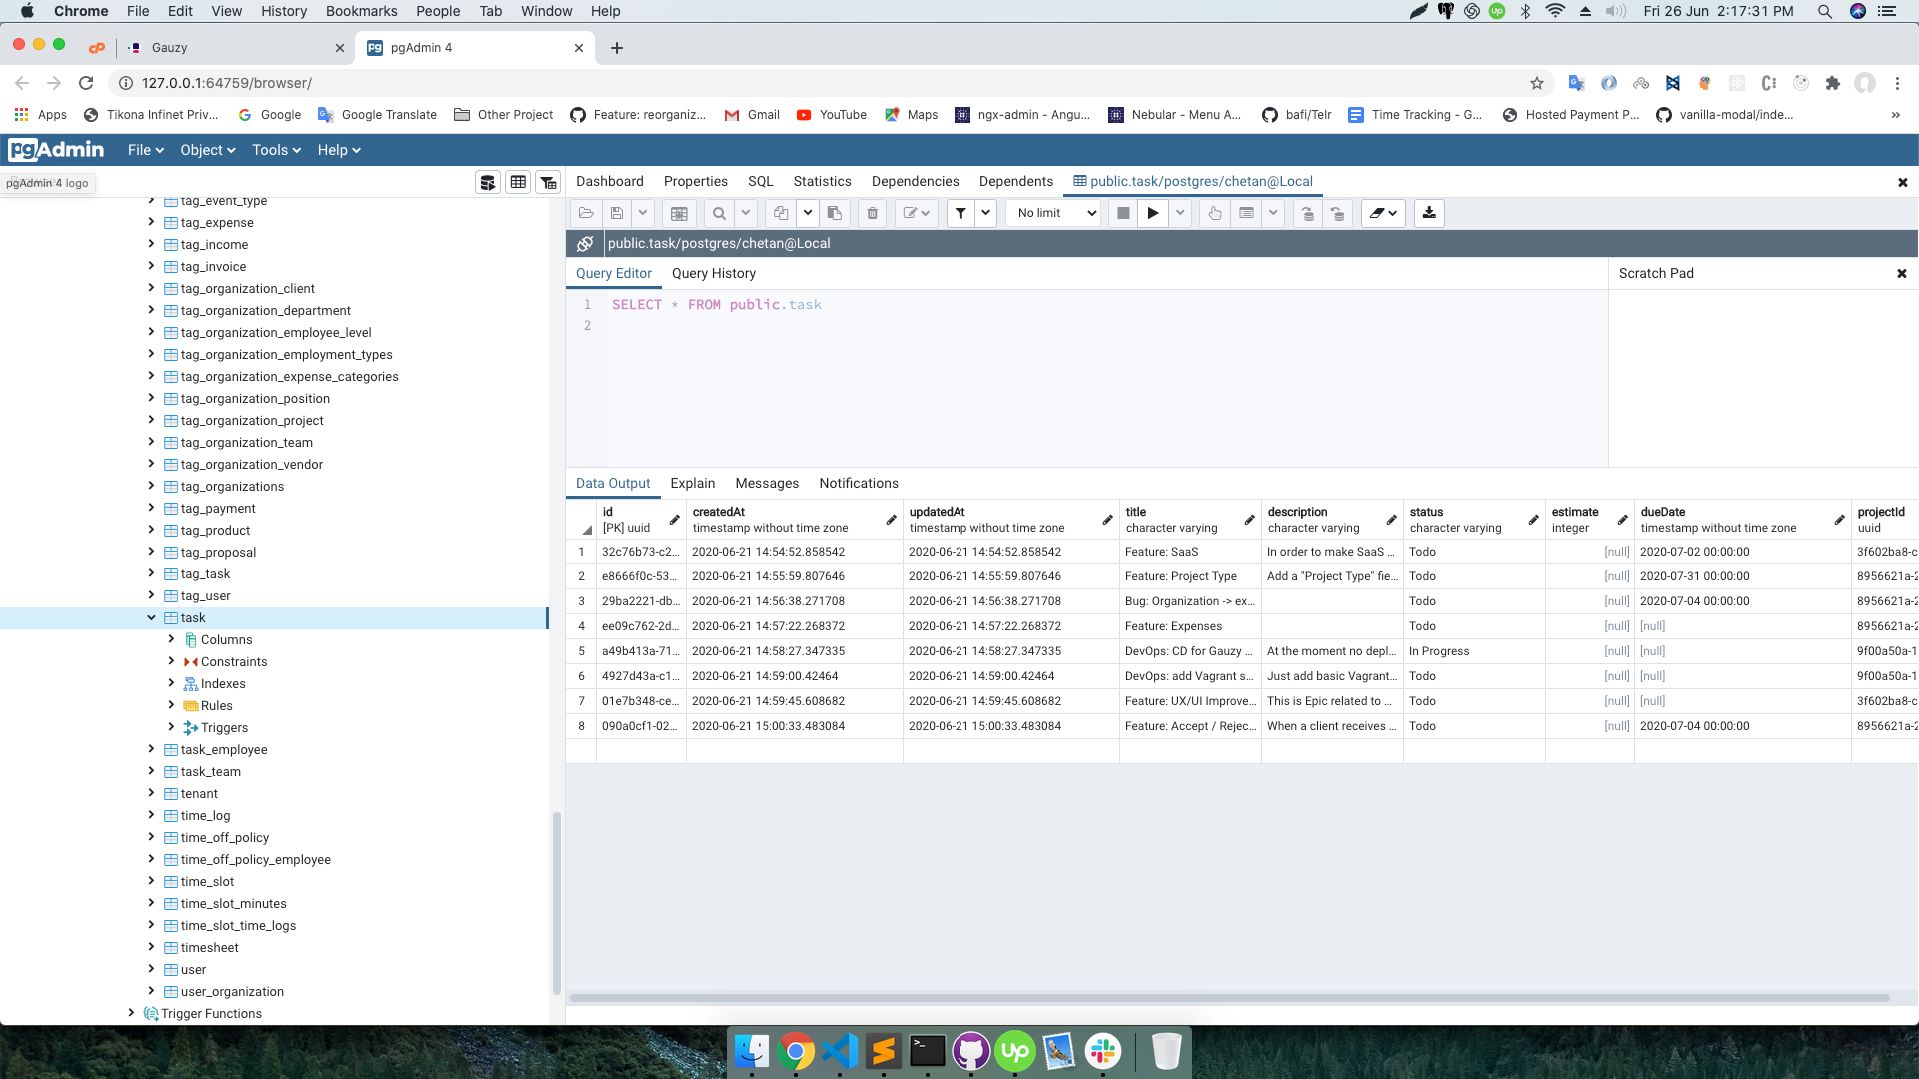Click the Filter rows funnel icon
The image size is (1919, 1079).
point(960,213)
